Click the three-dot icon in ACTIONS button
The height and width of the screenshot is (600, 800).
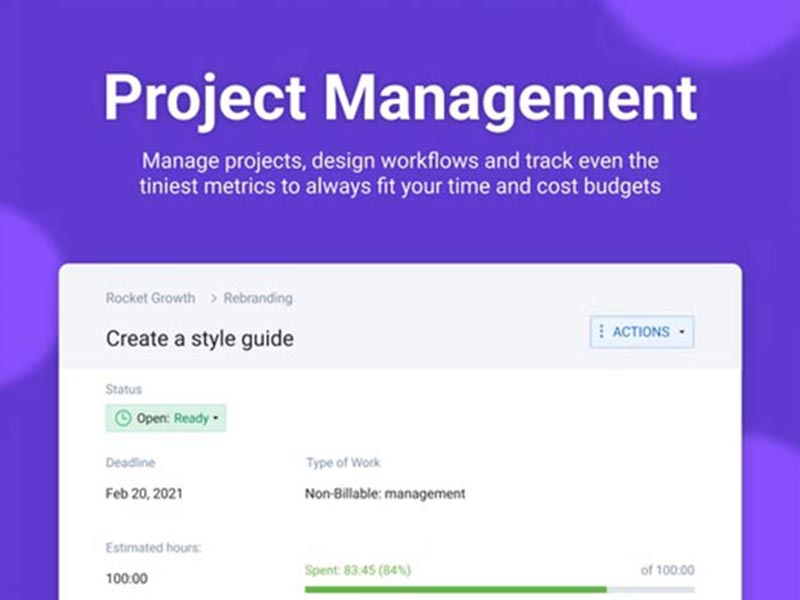(x=602, y=332)
